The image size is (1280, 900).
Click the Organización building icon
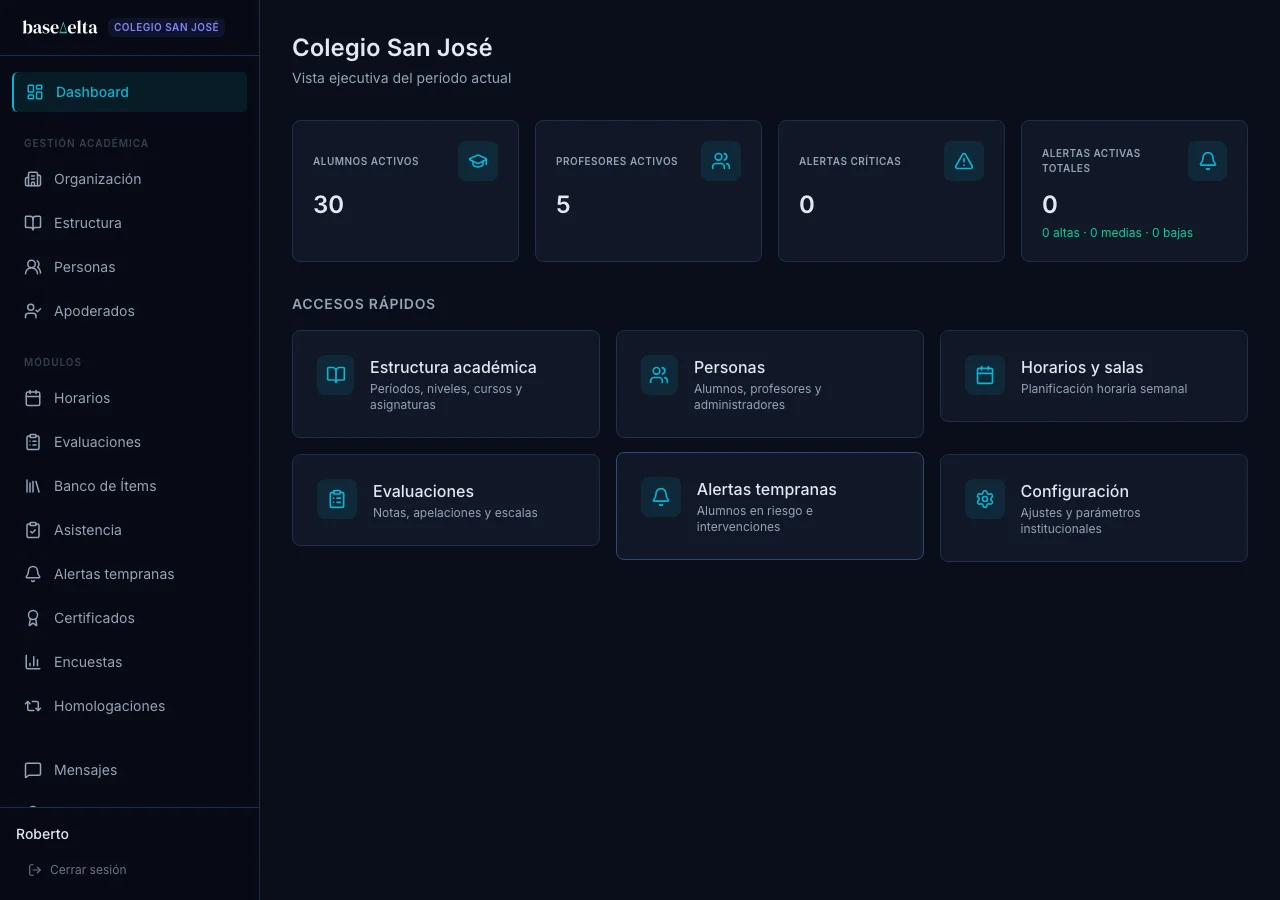(33, 179)
